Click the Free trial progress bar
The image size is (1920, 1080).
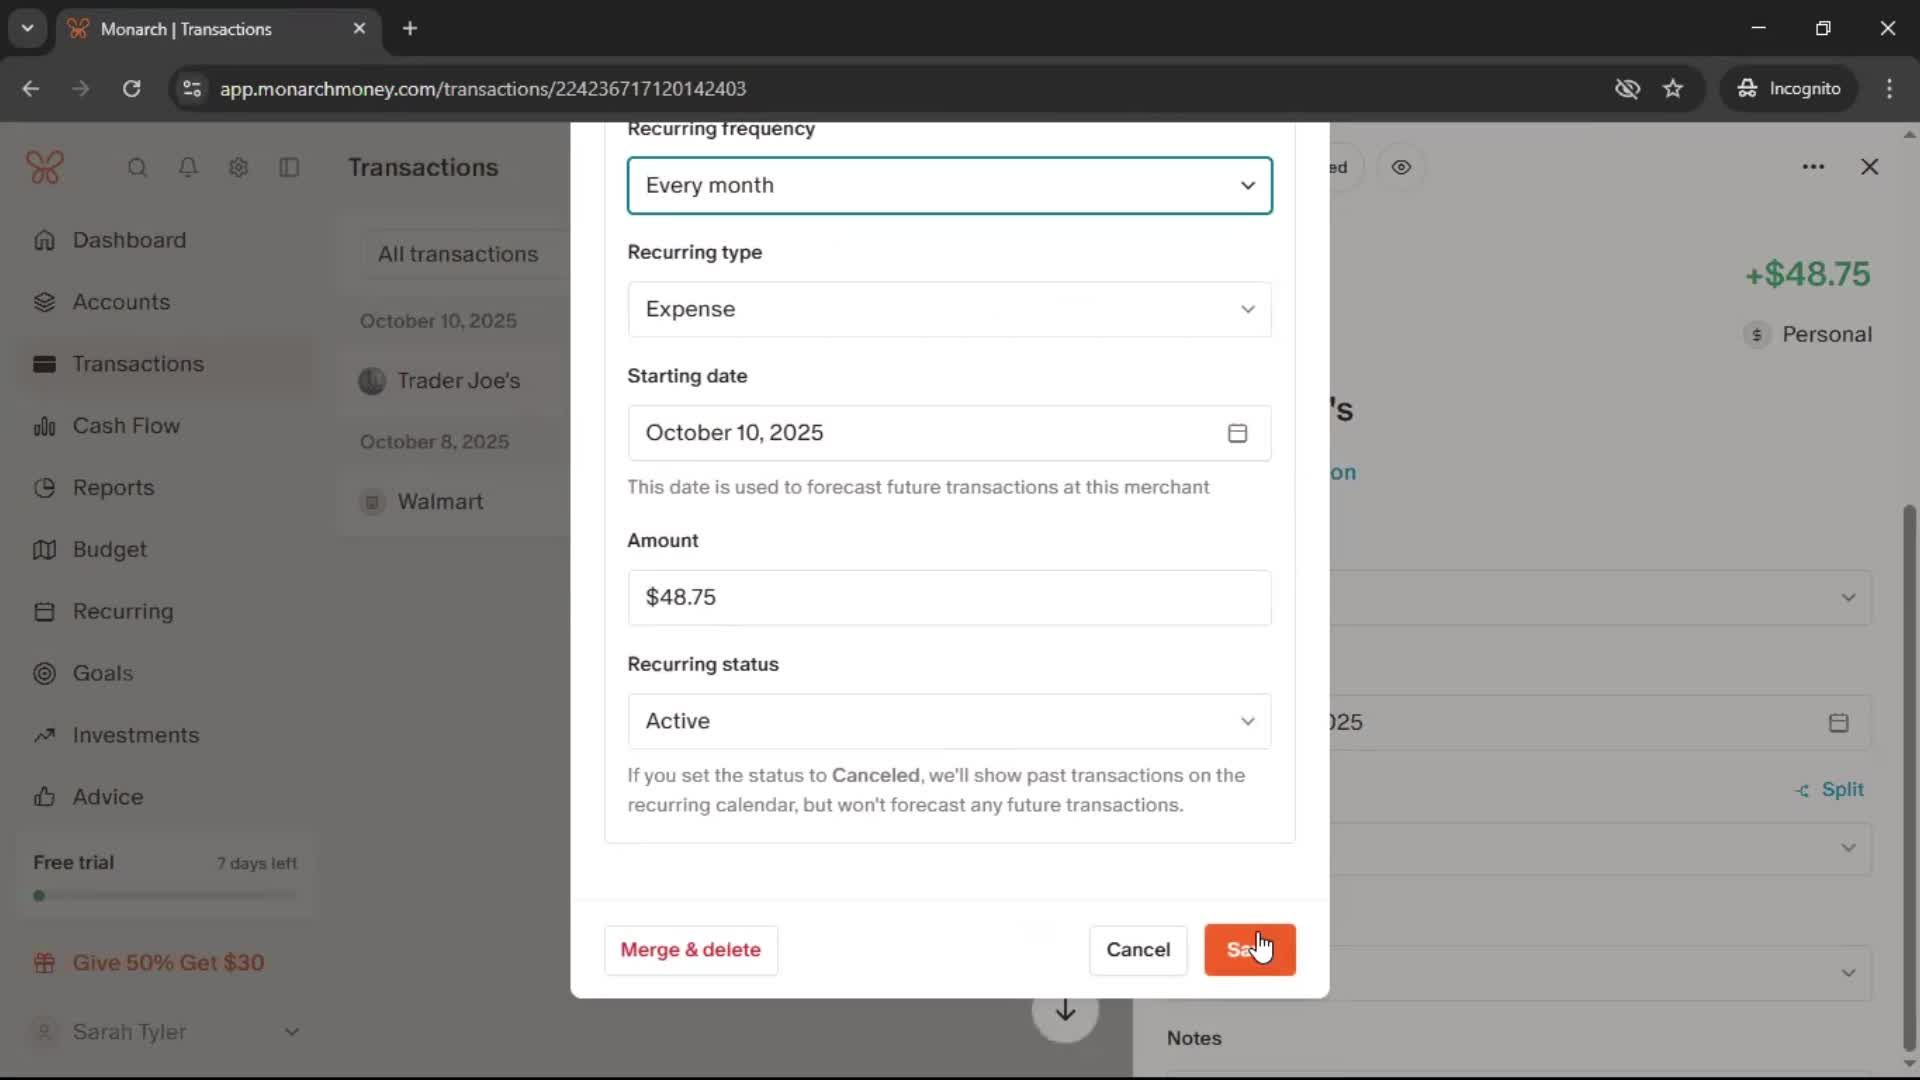(165, 896)
